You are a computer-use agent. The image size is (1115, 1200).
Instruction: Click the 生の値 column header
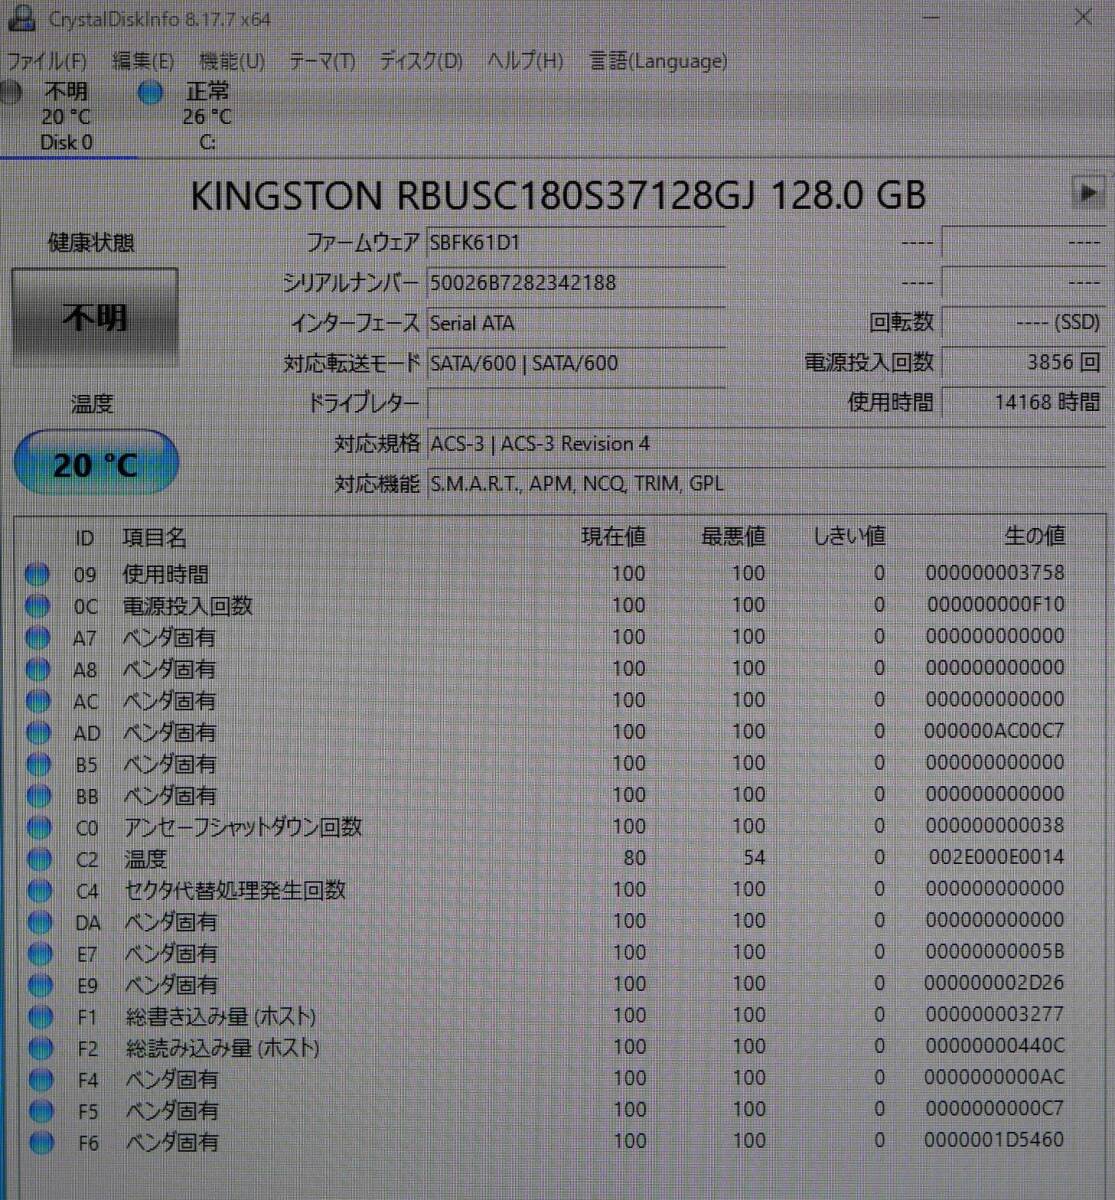[1034, 536]
